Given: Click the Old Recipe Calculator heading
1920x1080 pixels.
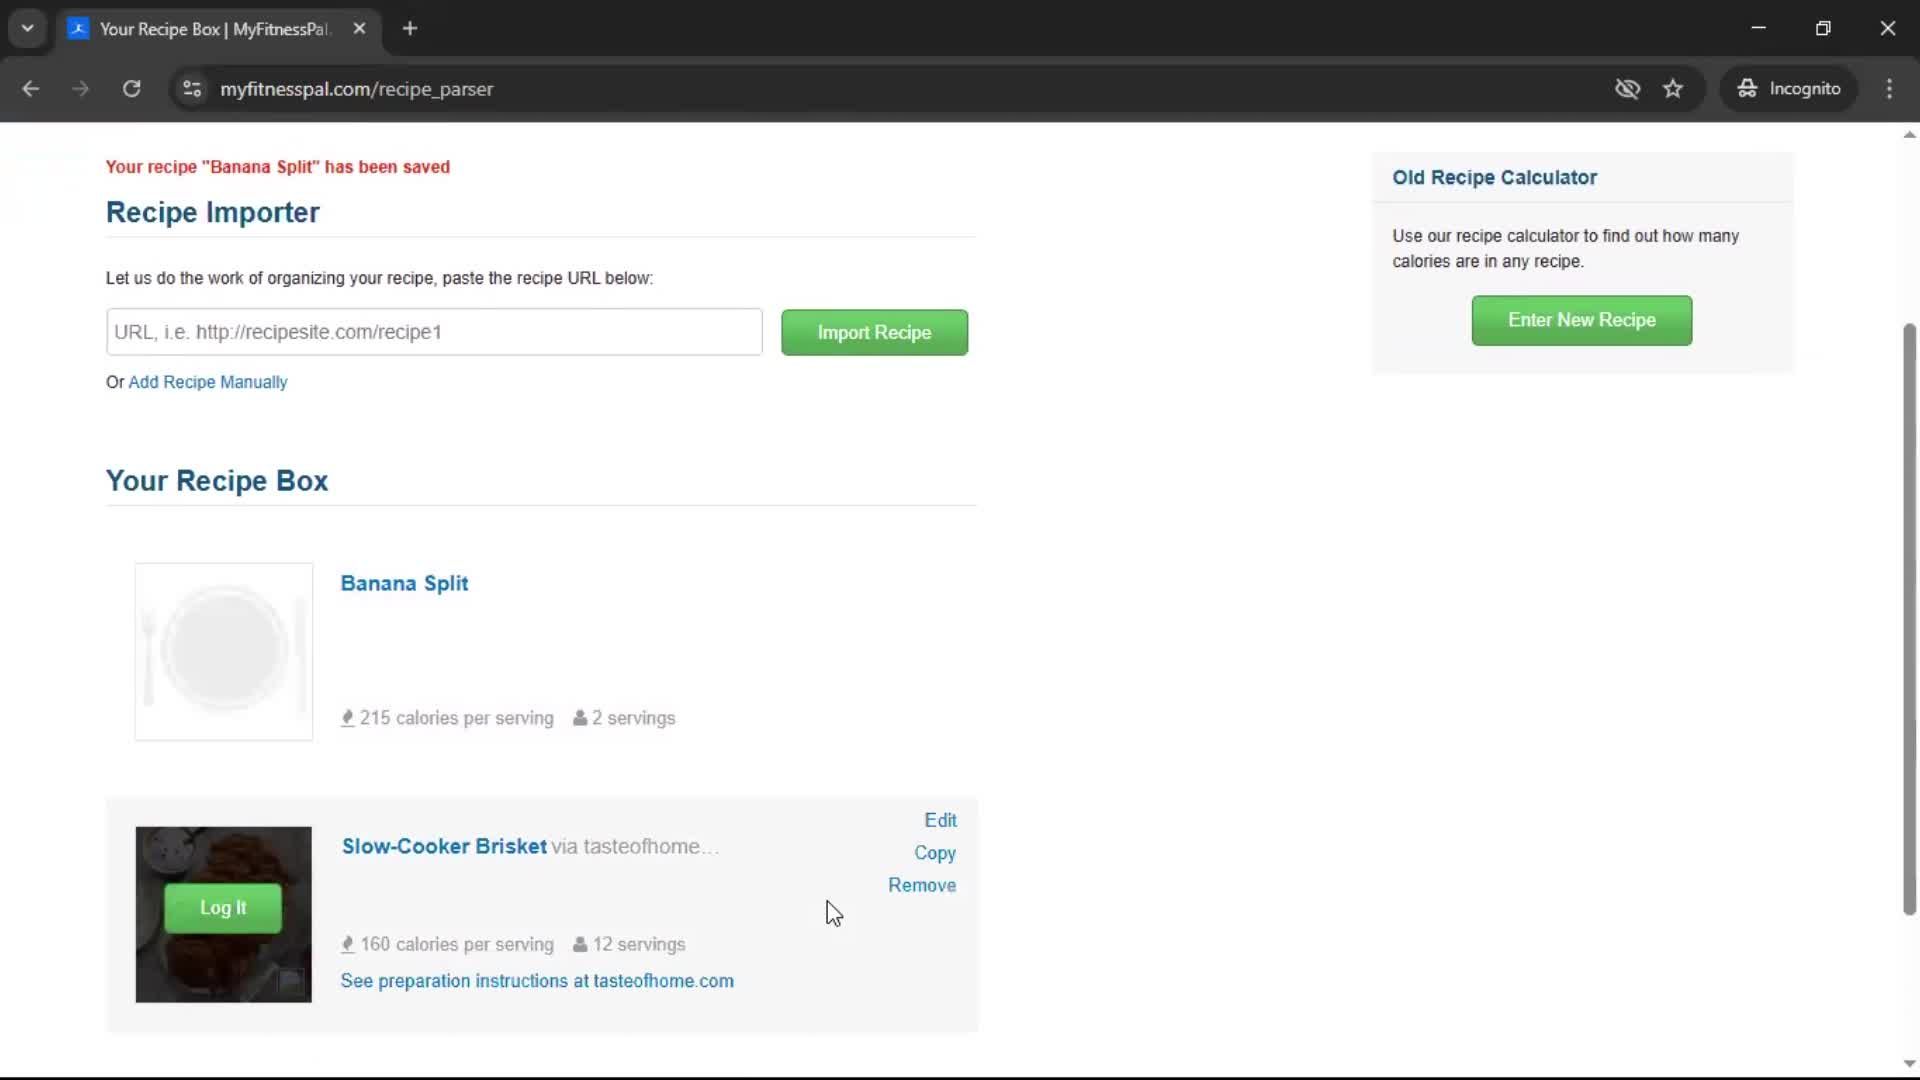Looking at the screenshot, I should [1494, 178].
